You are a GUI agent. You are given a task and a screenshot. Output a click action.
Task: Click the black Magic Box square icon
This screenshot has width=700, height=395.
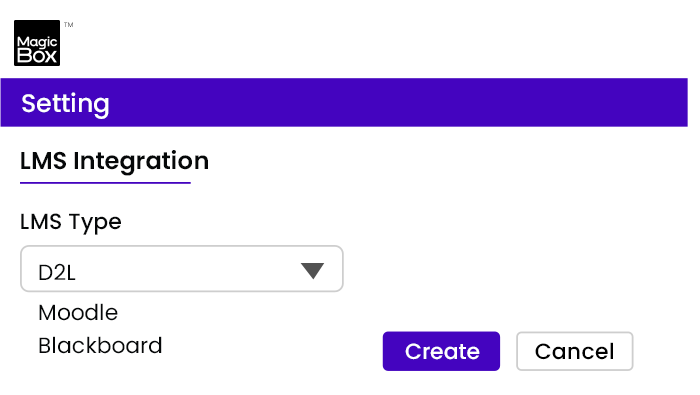click(37, 43)
